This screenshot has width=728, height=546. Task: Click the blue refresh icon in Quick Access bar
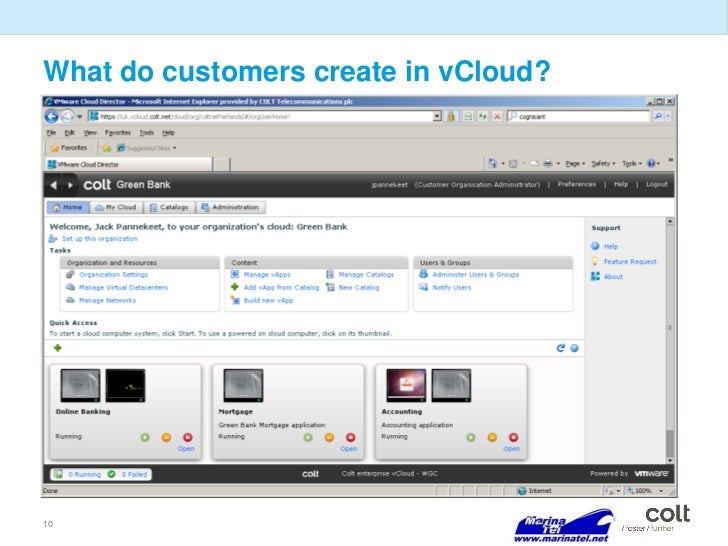[561, 348]
